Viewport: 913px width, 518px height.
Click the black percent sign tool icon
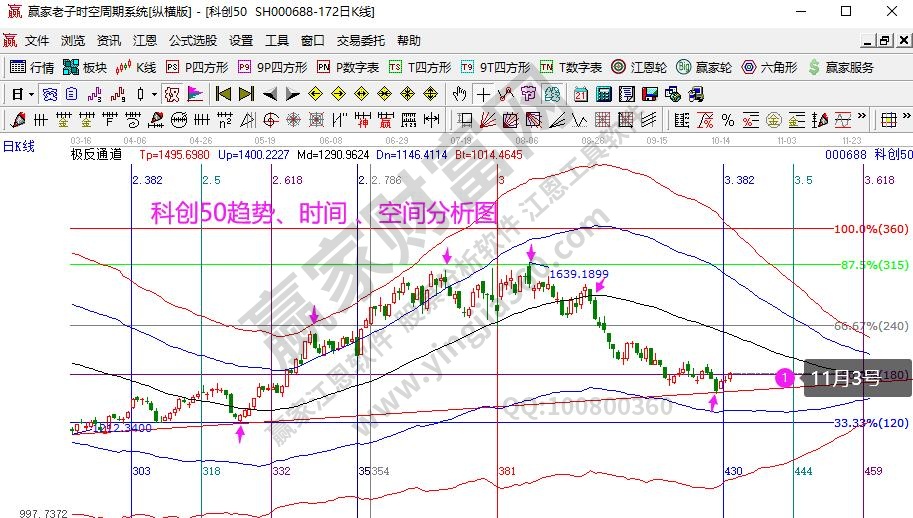point(728,120)
